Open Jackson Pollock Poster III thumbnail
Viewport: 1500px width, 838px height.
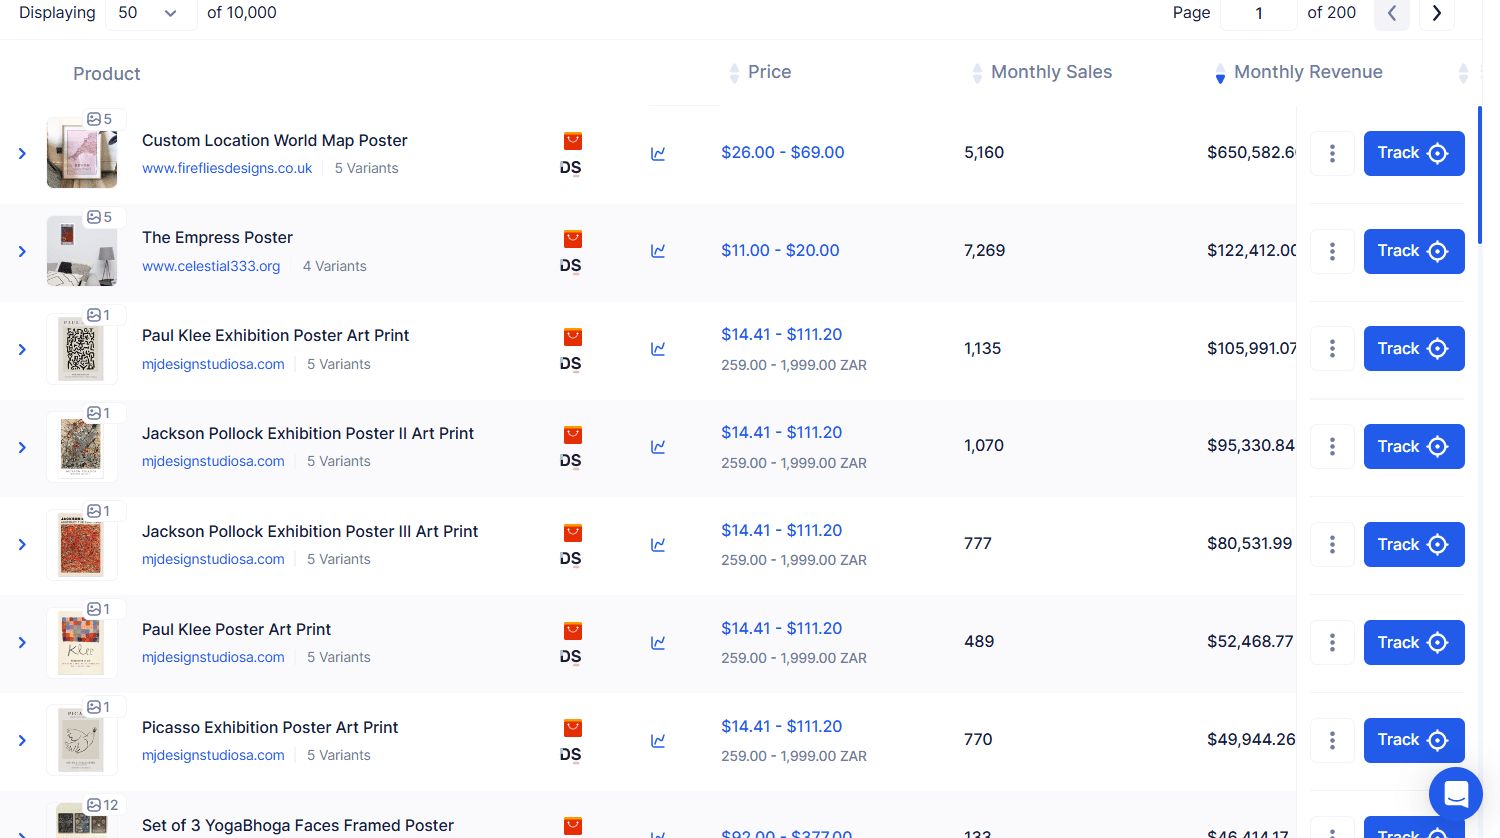[x=82, y=545]
